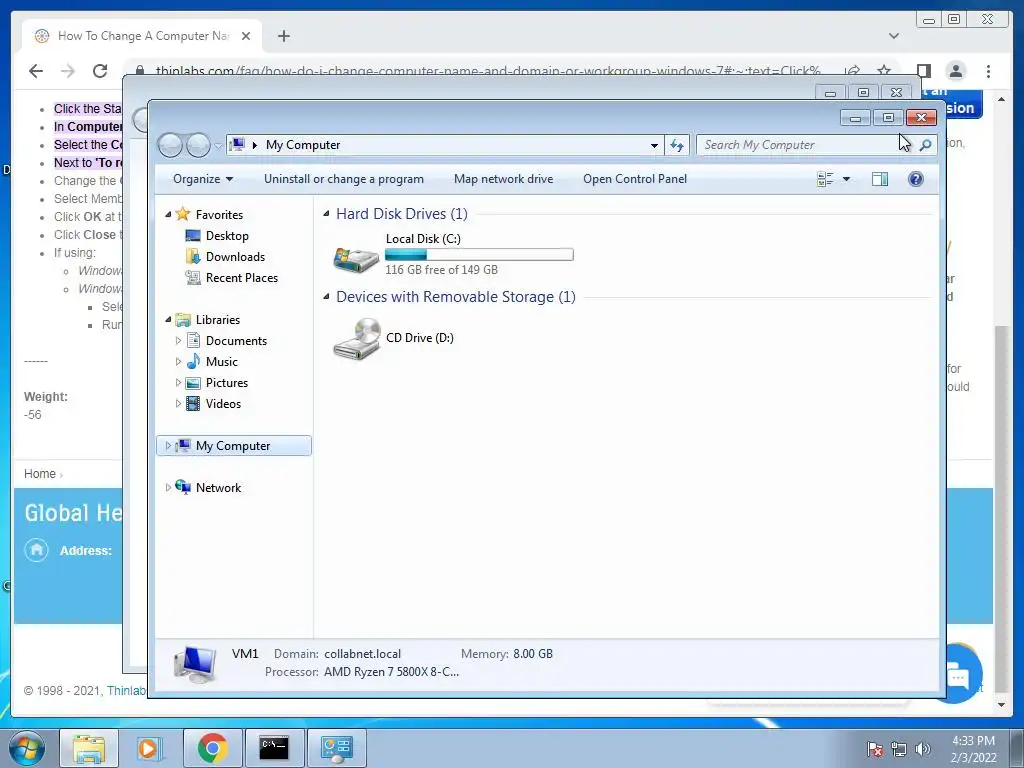Open the Command Prompt taskbar icon
This screenshot has height=768, width=1024.
point(274,748)
